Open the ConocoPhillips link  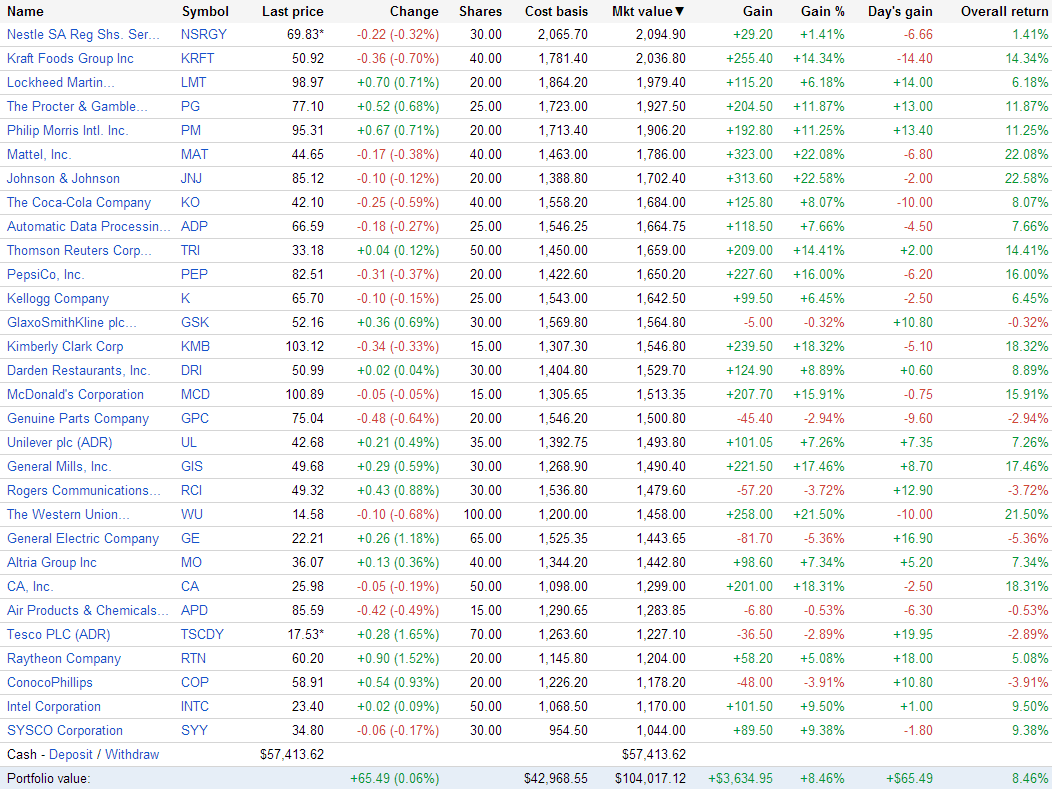click(50, 682)
